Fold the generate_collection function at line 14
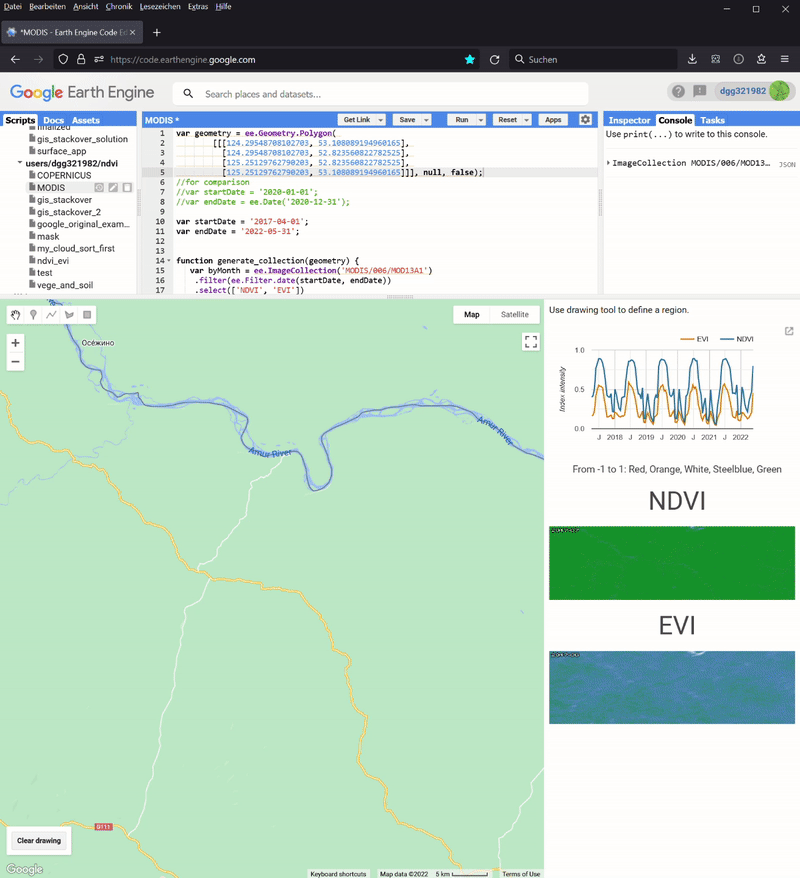This screenshot has width=800, height=878. [169, 260]
